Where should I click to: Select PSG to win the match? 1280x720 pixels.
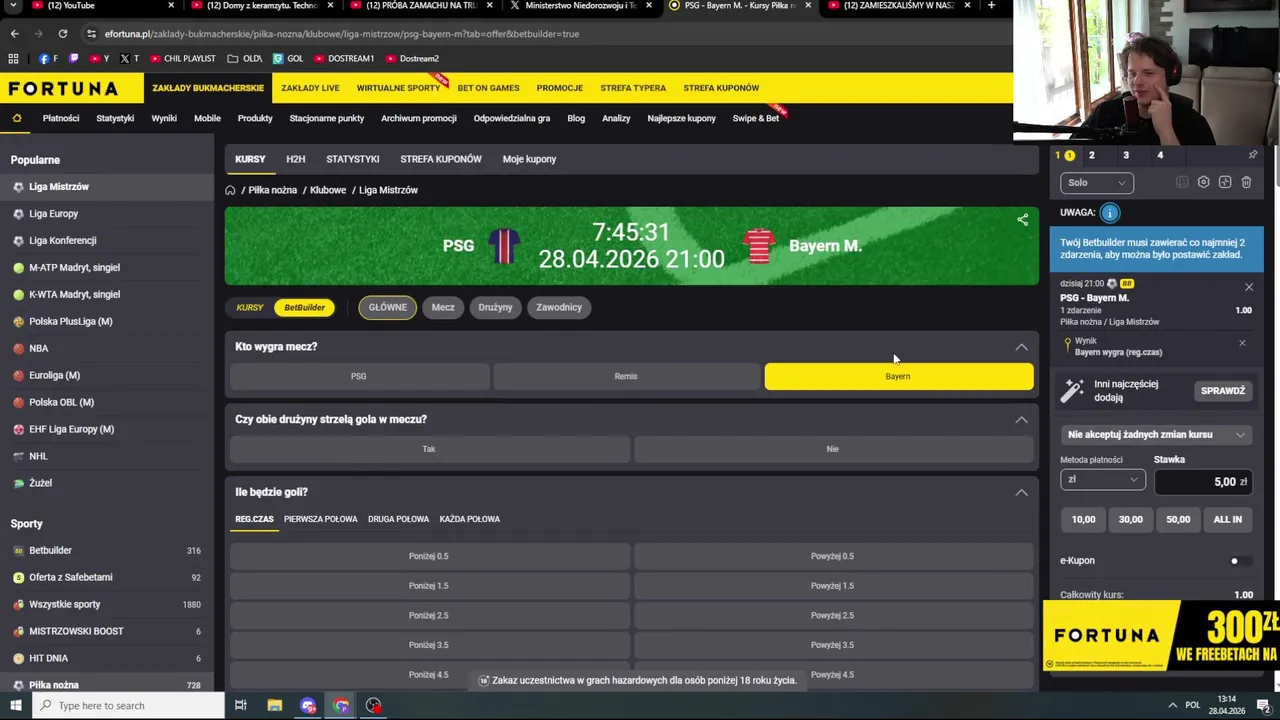359,376
